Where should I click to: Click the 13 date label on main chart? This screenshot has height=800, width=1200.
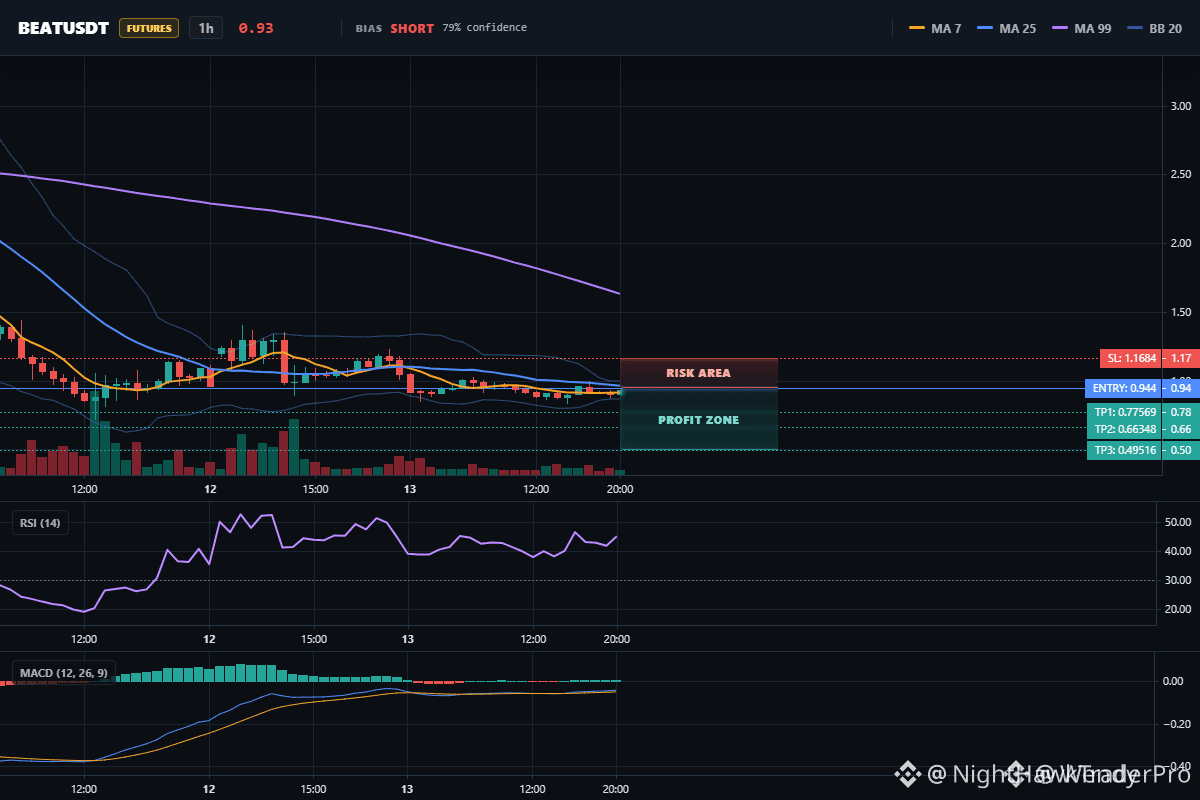[409, 489]
